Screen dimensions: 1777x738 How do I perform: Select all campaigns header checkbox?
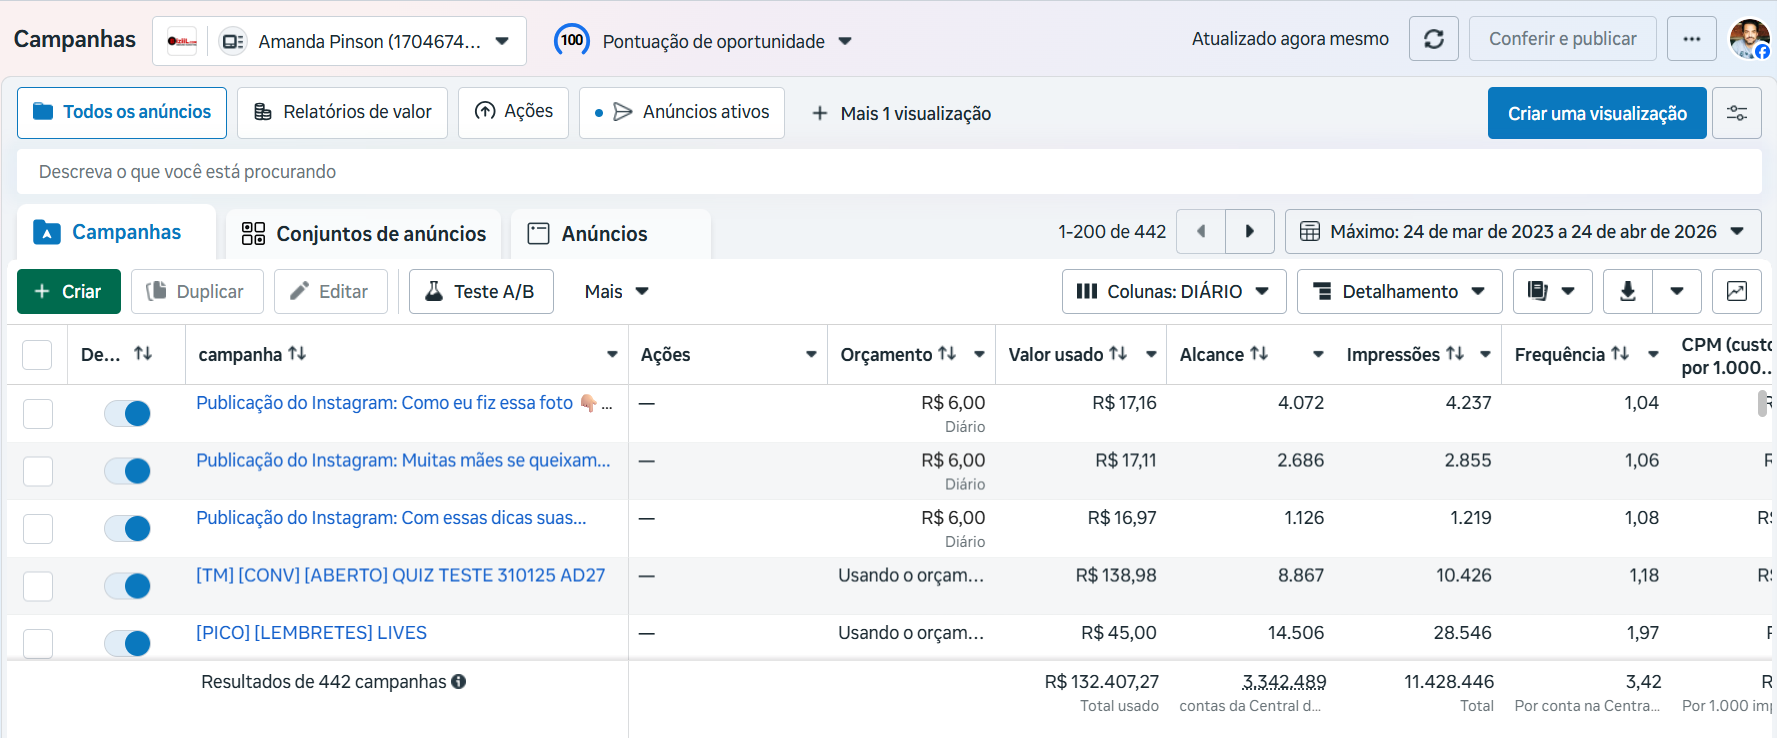coord(37,355)
